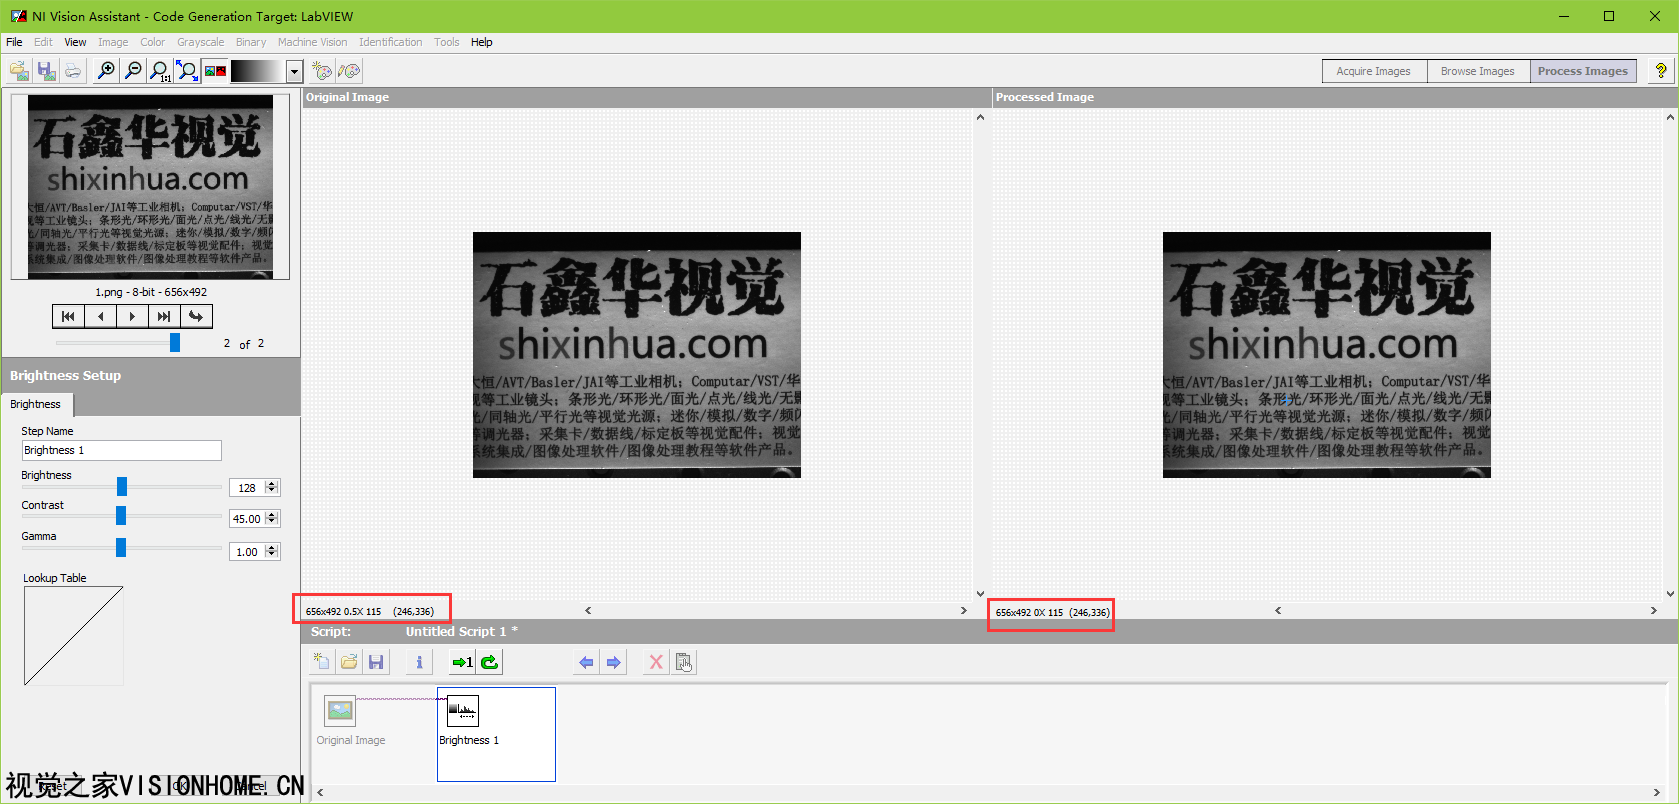Click the Brightness slider handle
This screenshot has width=1679, height=804.
[122, 486]
